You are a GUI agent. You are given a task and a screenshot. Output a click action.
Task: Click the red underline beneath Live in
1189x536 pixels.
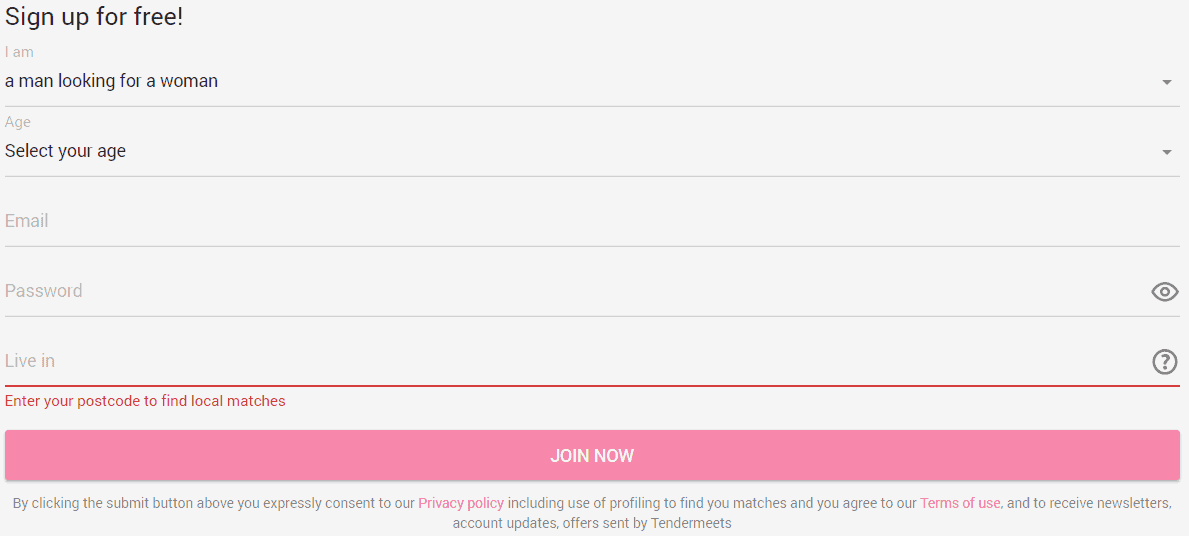coord(592,386)
